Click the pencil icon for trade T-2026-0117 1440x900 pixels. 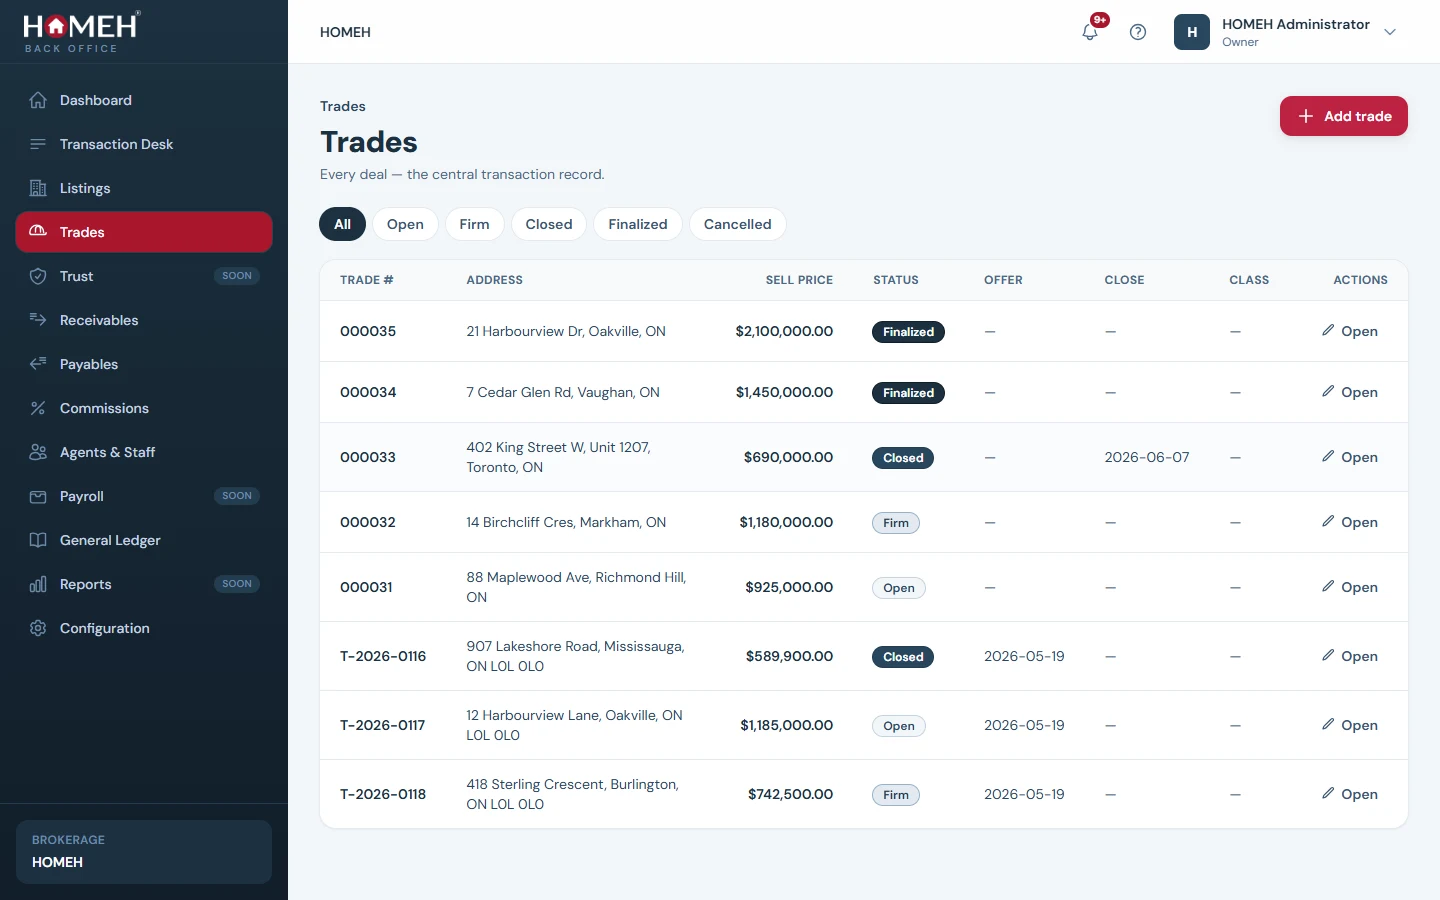click(x=1328, y=724)
